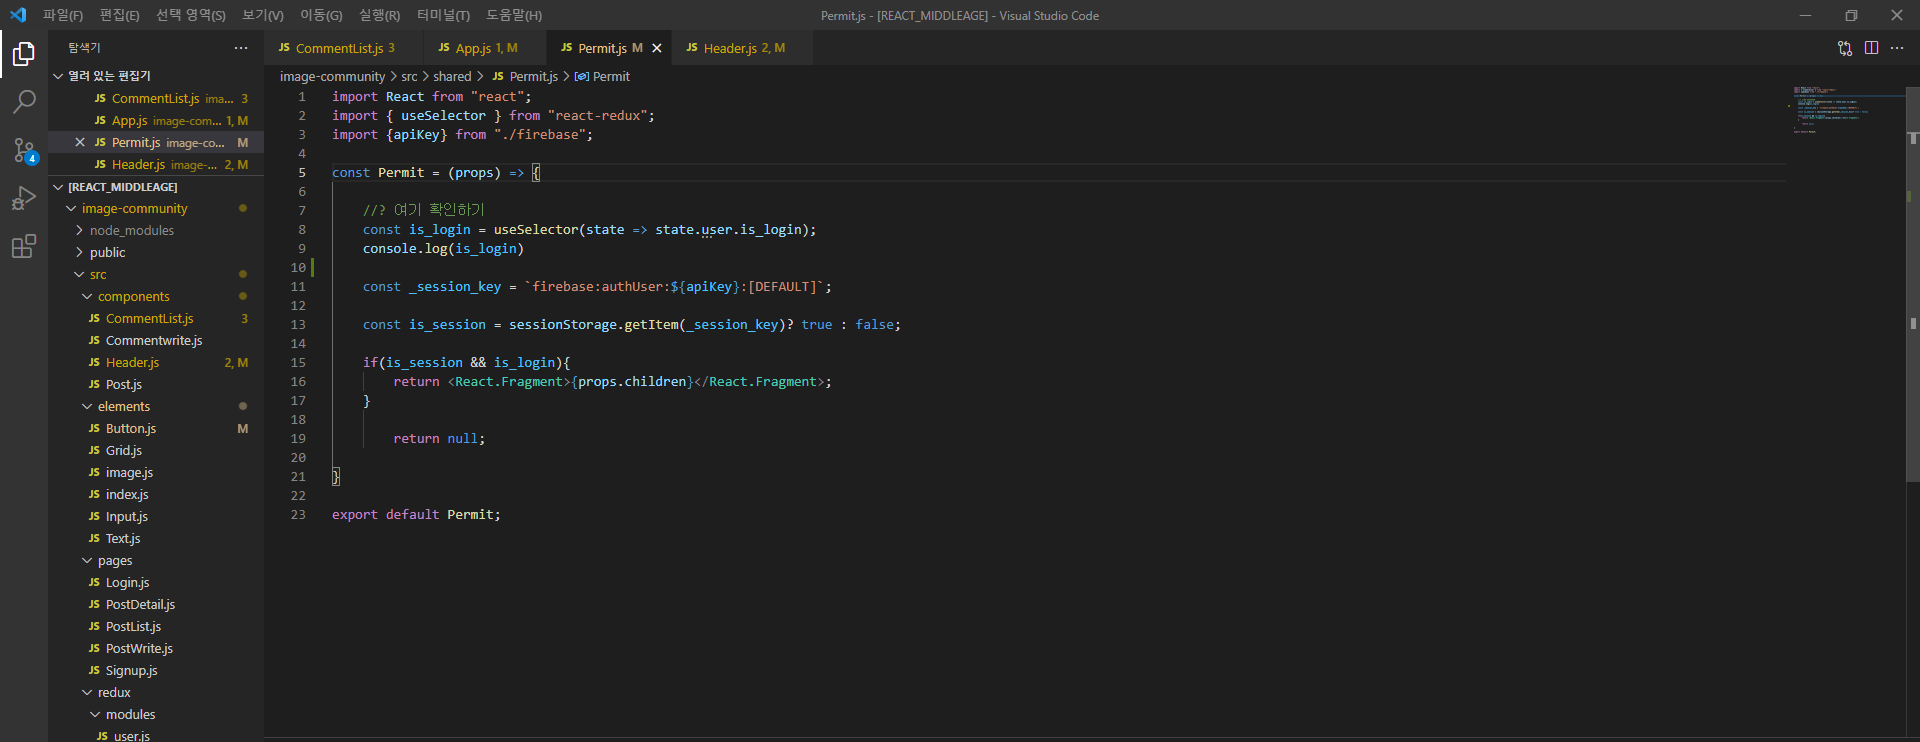Viewport: 1920px width, 742px height.
Task: Open Changes compare icon in editor toolbar
Action: 1845,48
